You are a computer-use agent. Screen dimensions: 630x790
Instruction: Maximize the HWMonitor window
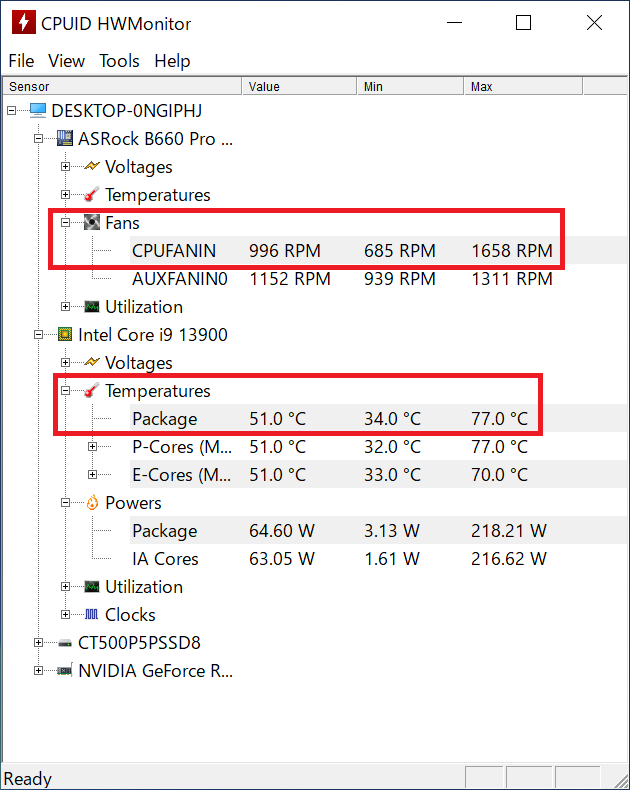[x=523, y=23]
